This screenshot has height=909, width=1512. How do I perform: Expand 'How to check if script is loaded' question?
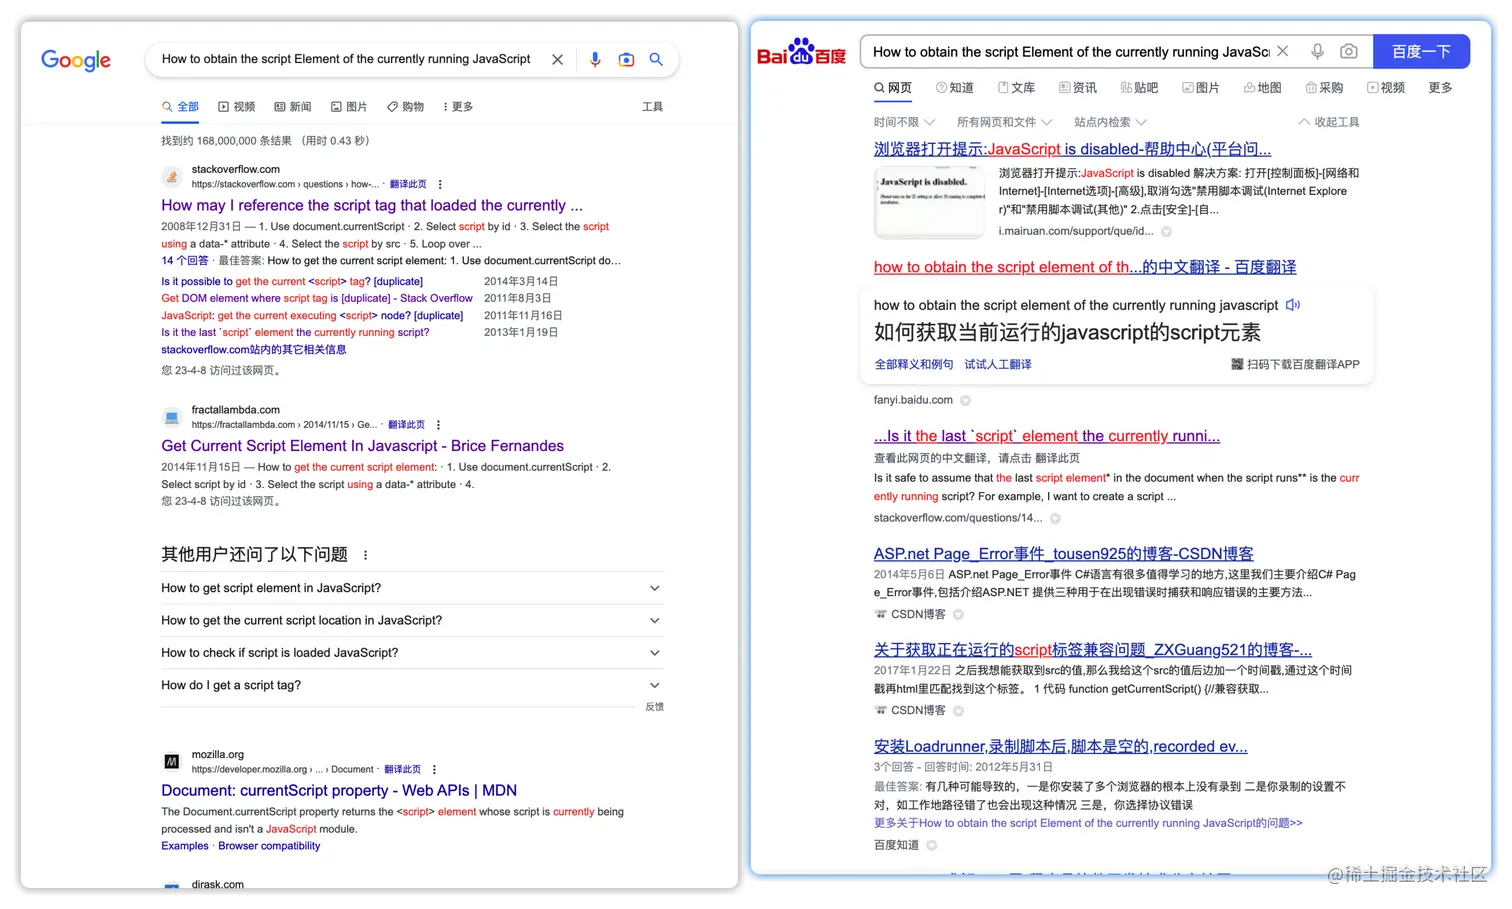pos(412,653)
